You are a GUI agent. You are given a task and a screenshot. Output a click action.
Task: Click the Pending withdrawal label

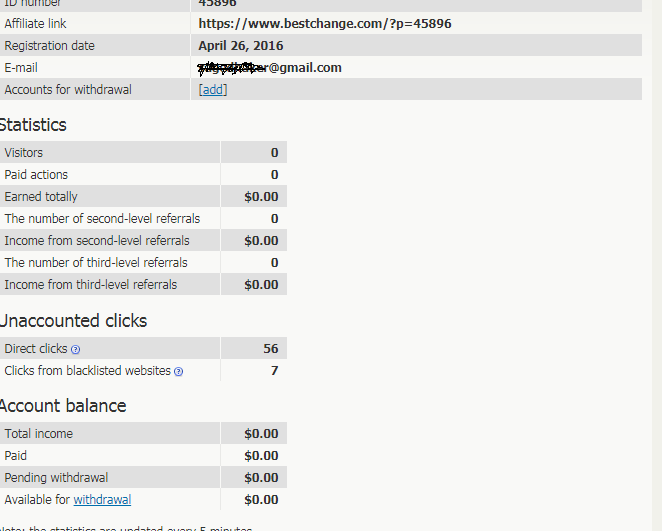(56, 478)
